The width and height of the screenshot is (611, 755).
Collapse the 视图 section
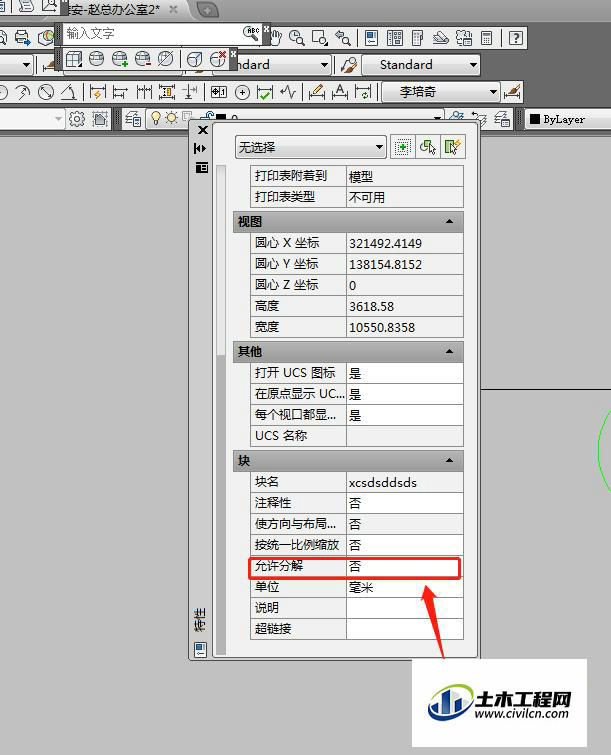coord(449,221)
